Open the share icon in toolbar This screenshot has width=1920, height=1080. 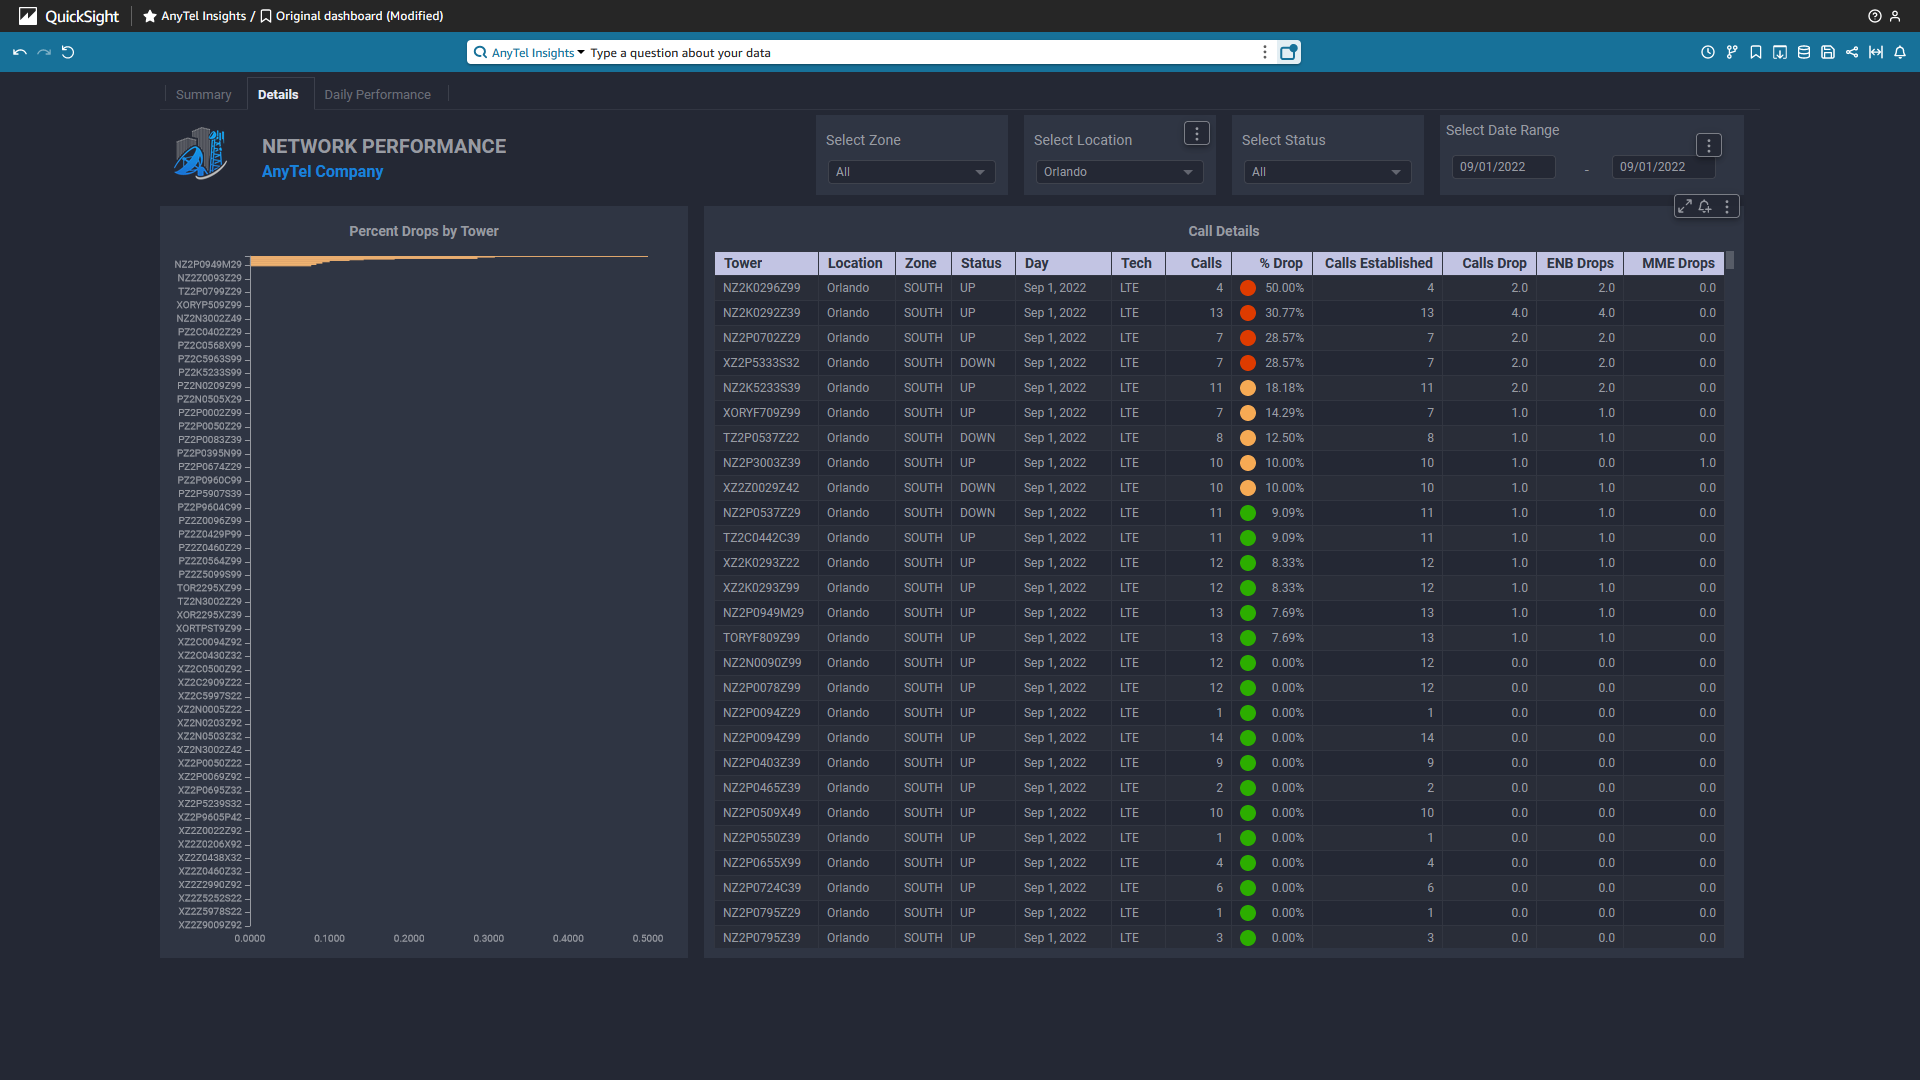pyautogui.click(x=1852, y=52)
